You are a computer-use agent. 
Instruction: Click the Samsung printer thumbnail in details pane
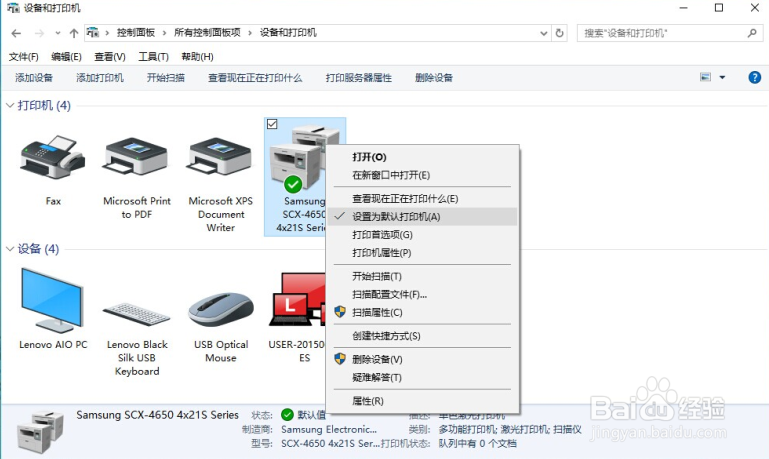coord(41,431)
